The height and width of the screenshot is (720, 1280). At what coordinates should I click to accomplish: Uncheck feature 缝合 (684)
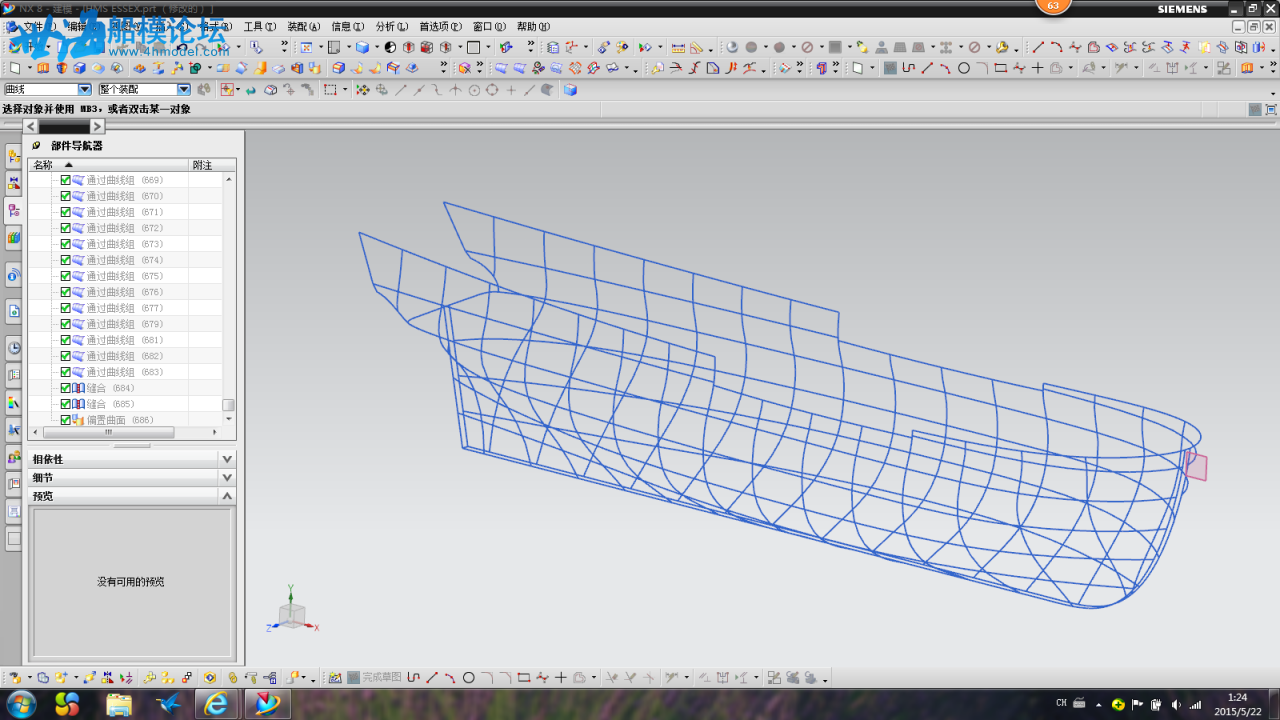66,388
